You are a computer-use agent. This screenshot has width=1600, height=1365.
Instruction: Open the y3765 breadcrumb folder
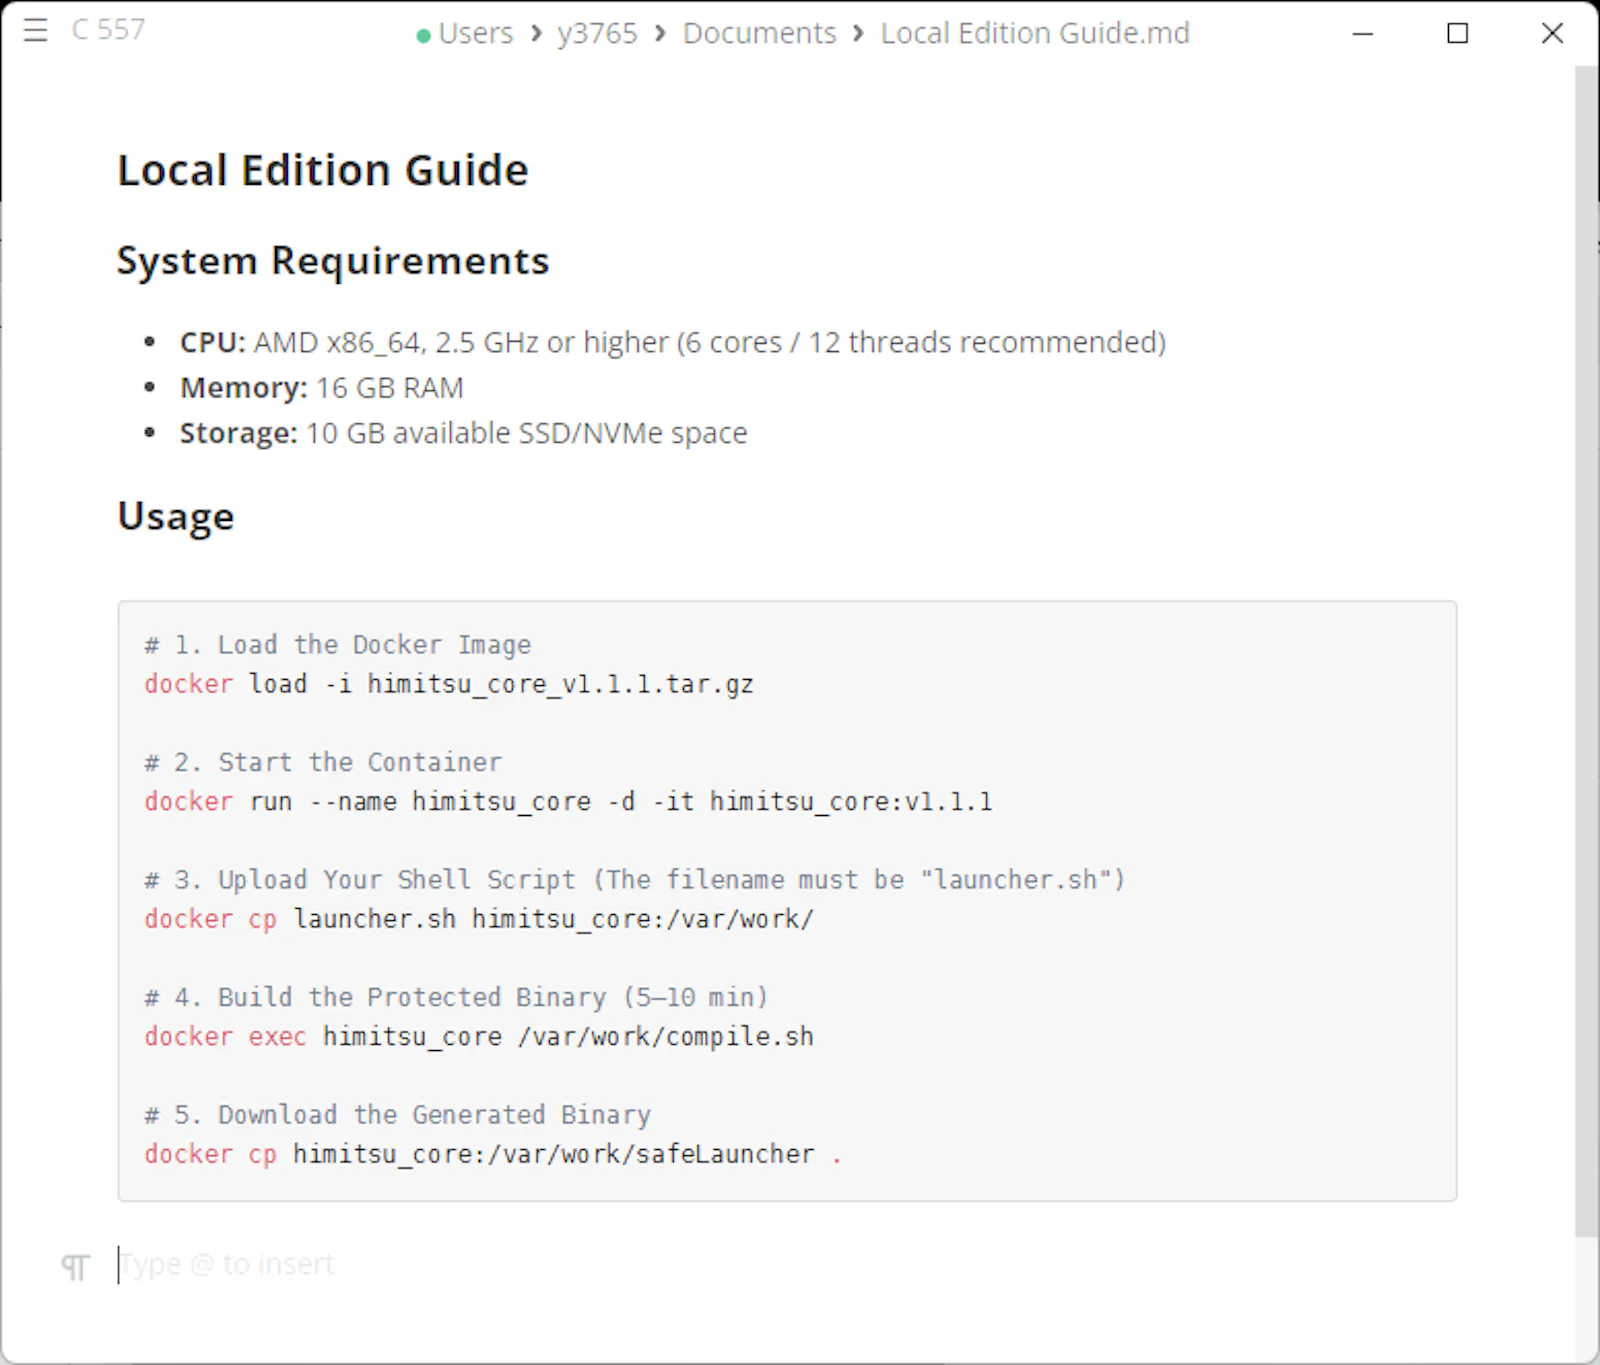(597, 33)
